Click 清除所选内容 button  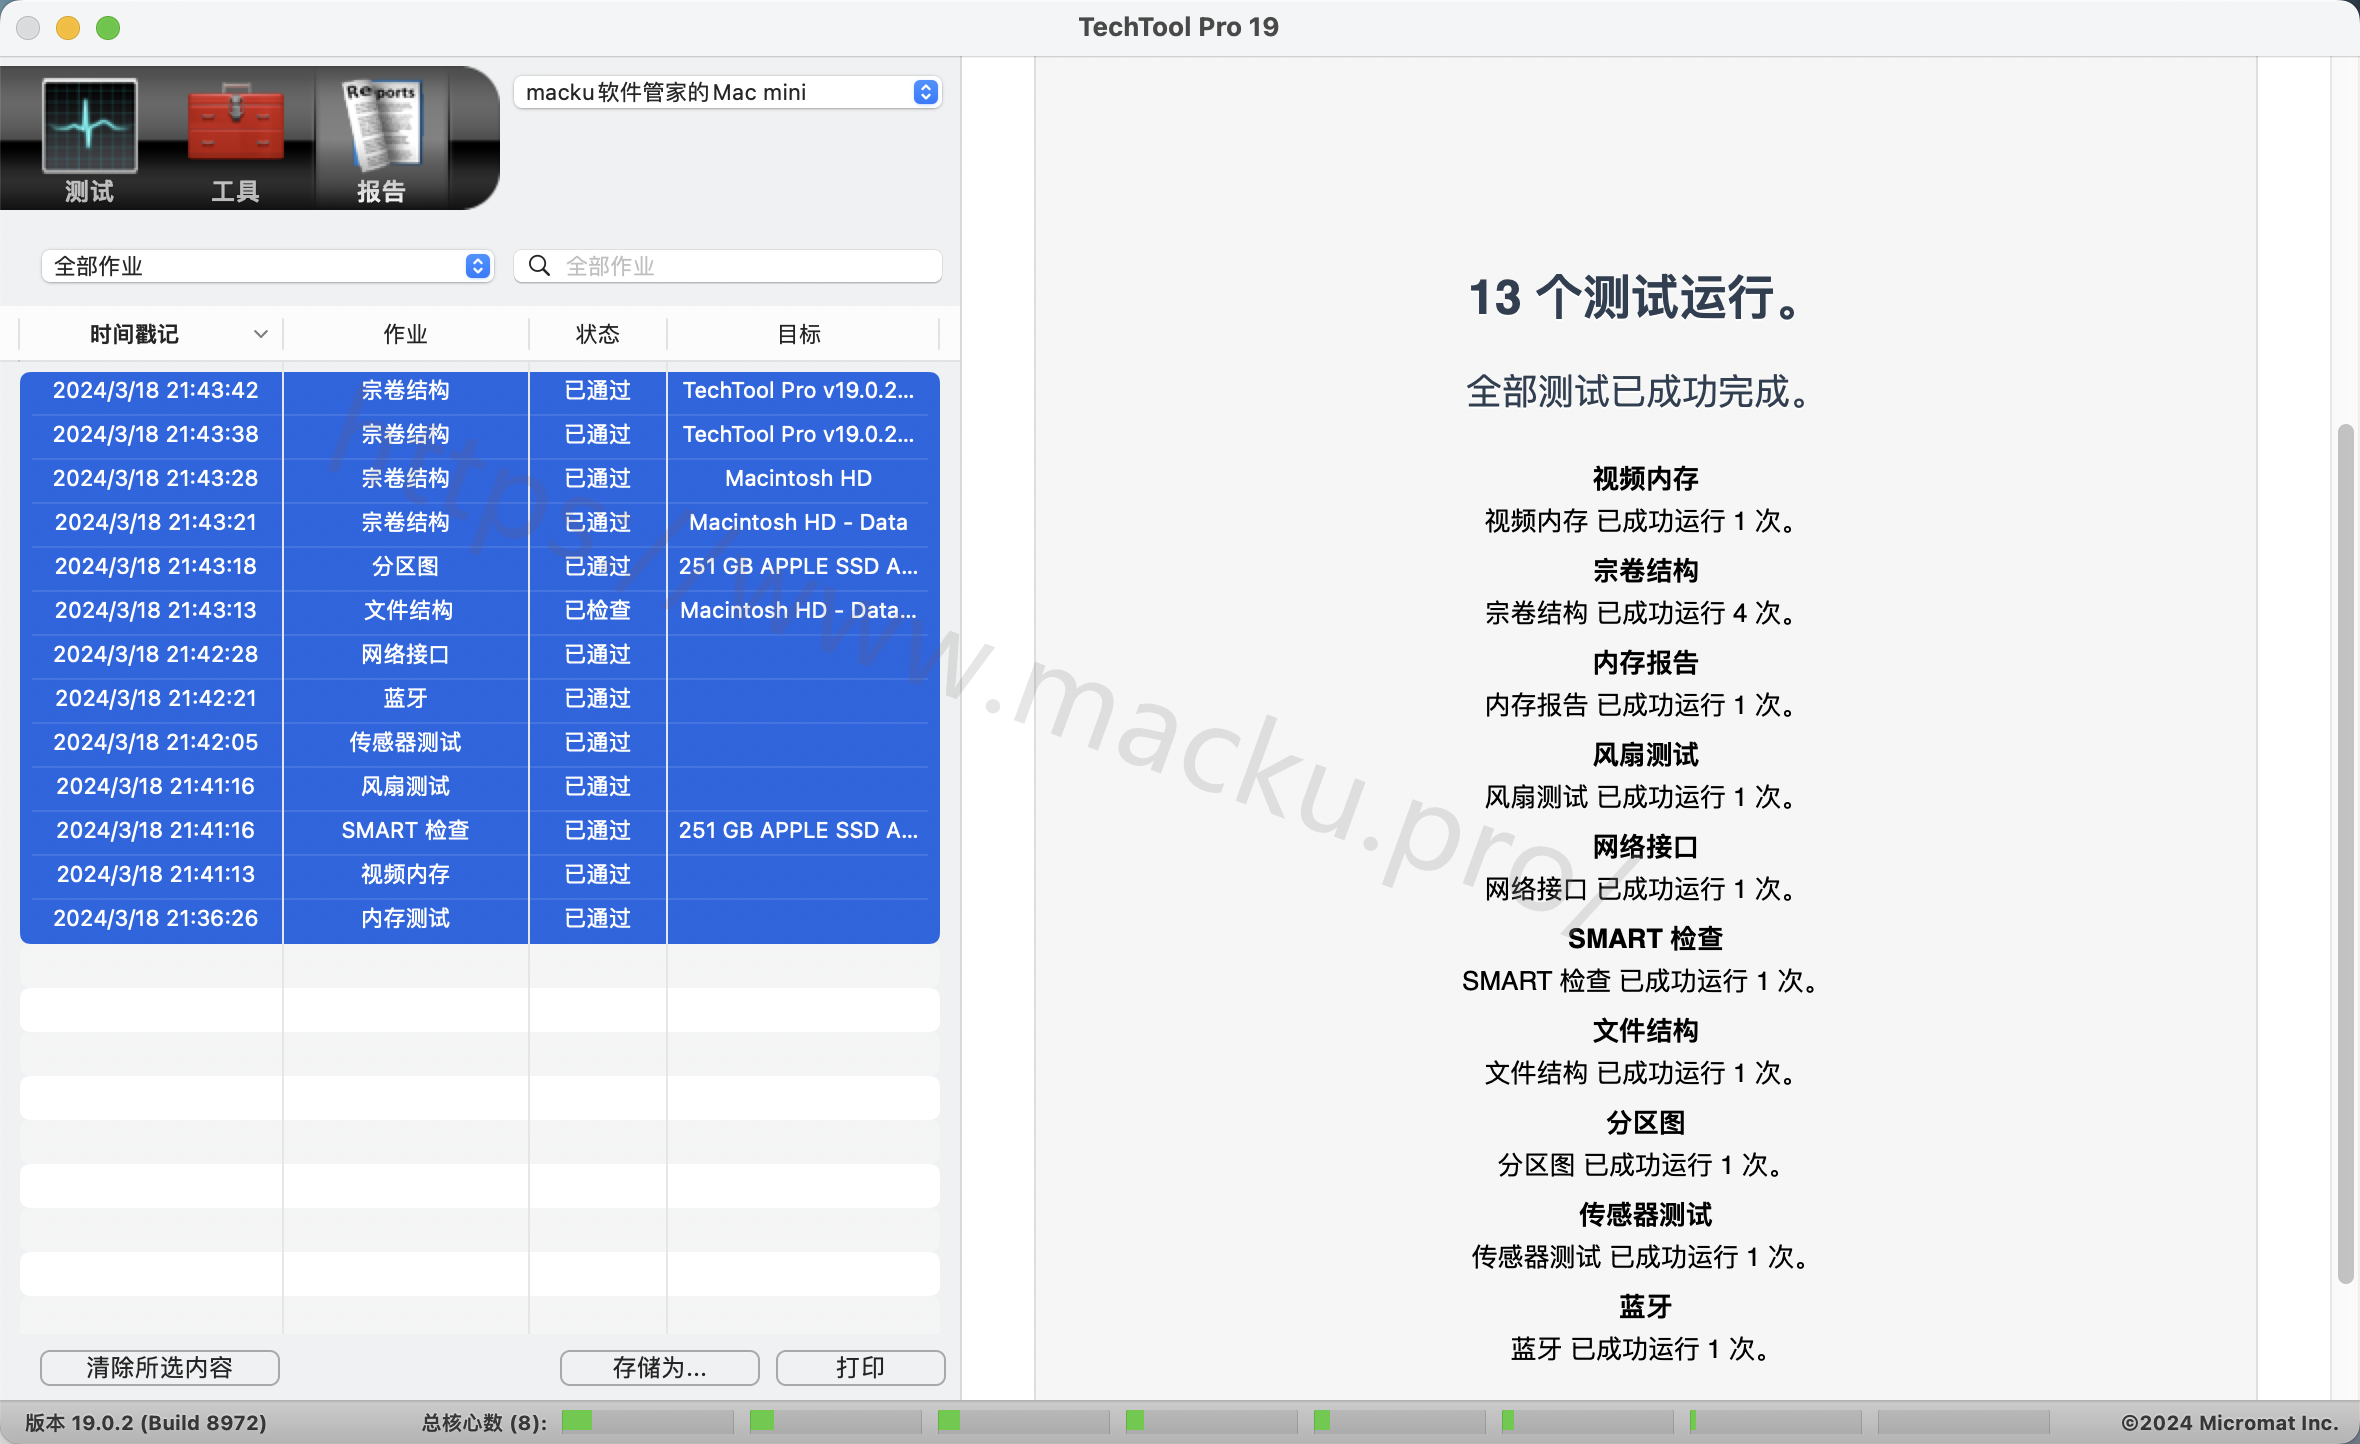click(x=160, y=1367)
